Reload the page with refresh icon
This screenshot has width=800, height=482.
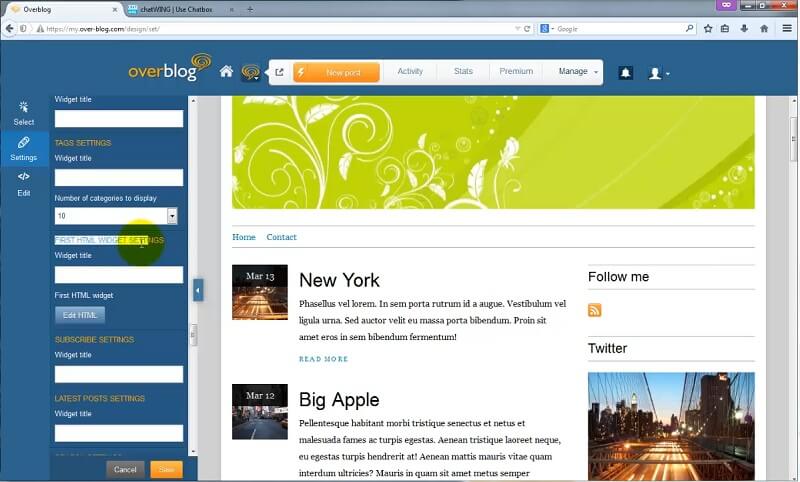pos(527,29)
